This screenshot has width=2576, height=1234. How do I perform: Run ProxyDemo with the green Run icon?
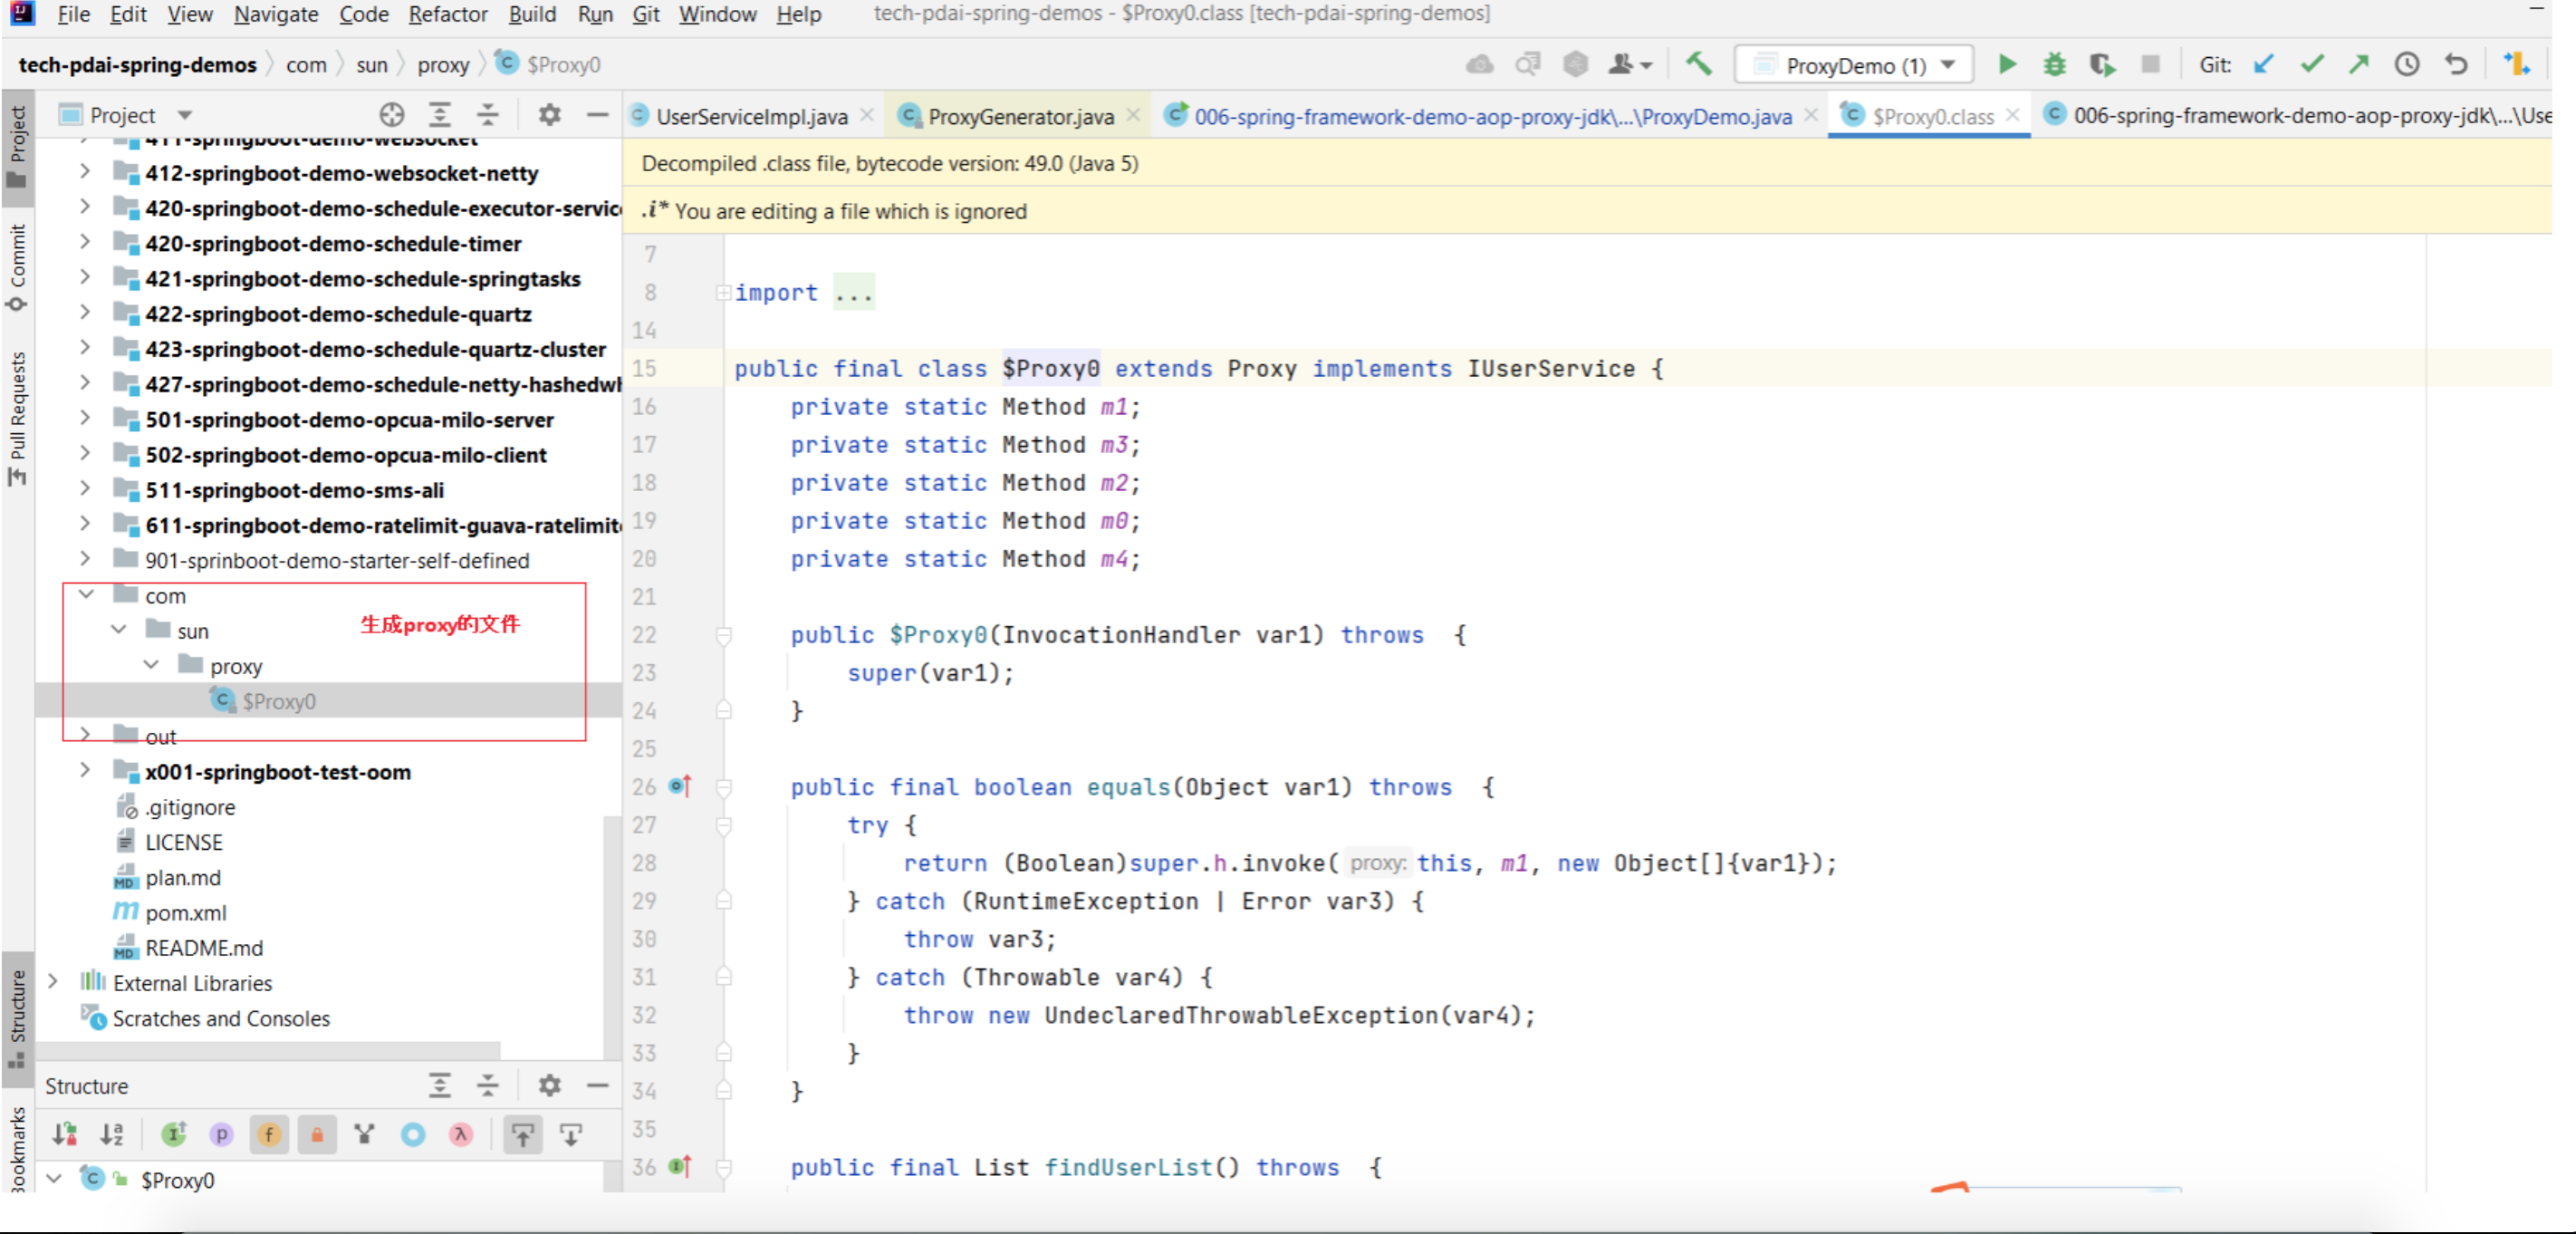2006,65
